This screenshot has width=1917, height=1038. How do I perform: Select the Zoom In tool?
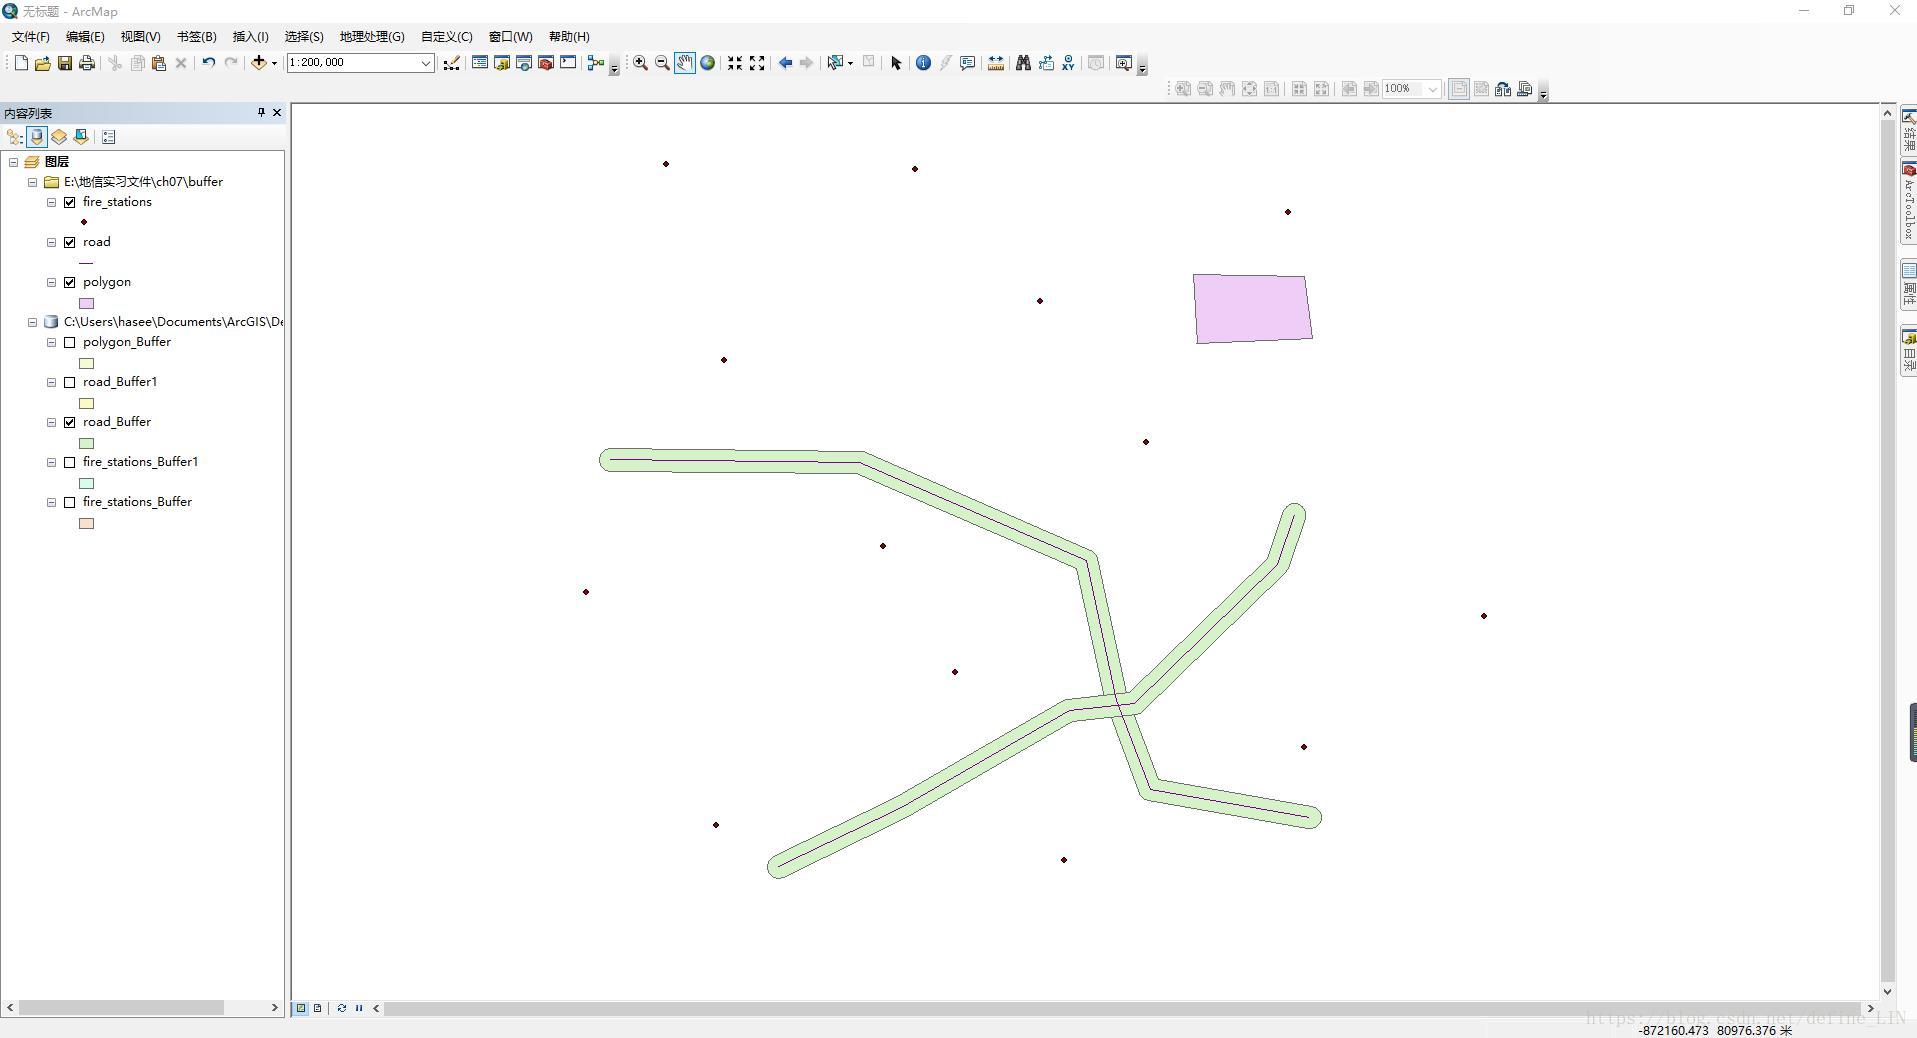coord(640,63)
